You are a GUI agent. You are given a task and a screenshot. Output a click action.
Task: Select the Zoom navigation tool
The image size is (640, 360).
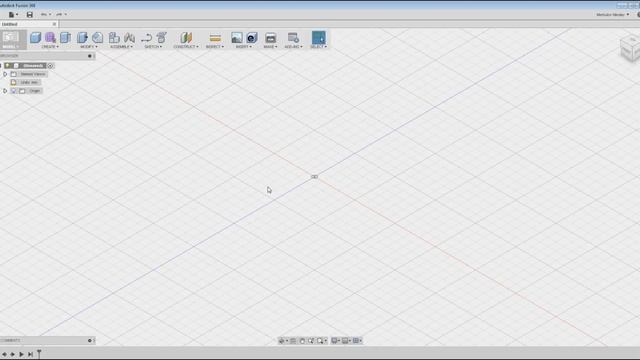(311, 340)
